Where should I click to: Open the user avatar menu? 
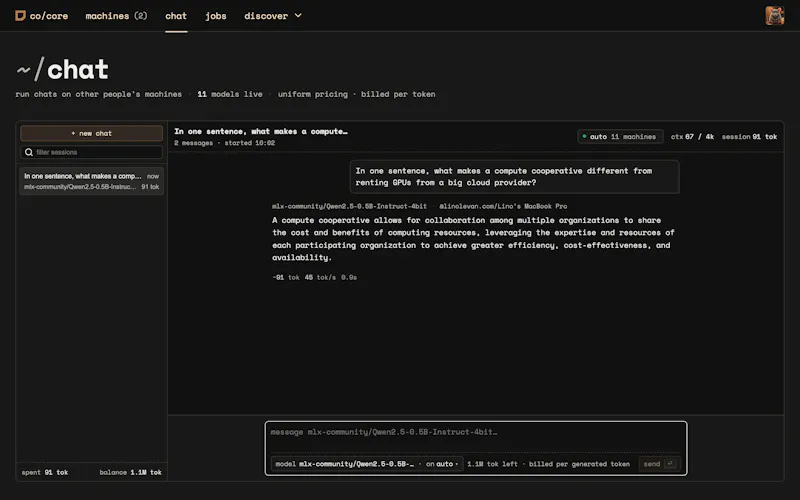click(x=774, y=16)
